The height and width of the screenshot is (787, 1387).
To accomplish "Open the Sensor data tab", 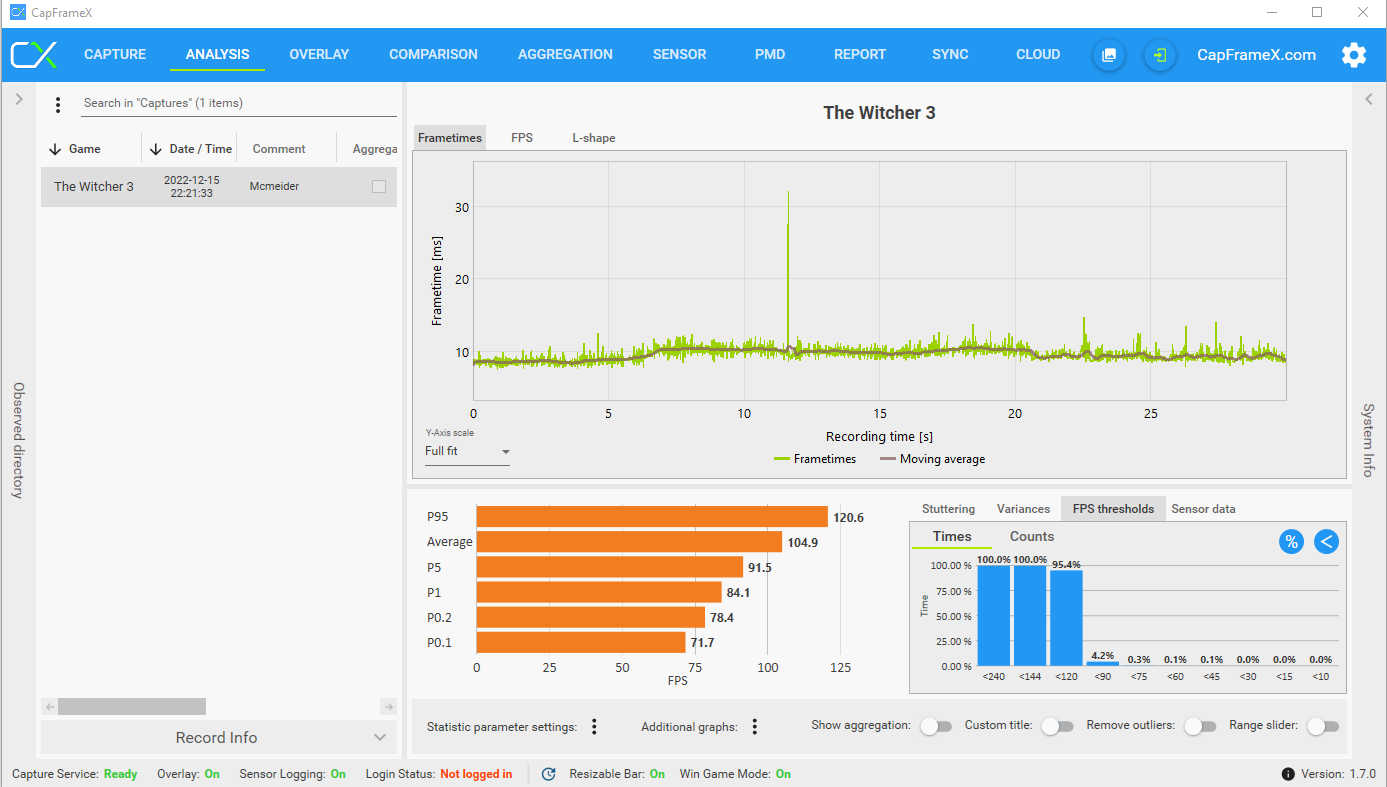I will click(x=1203, y=509).
